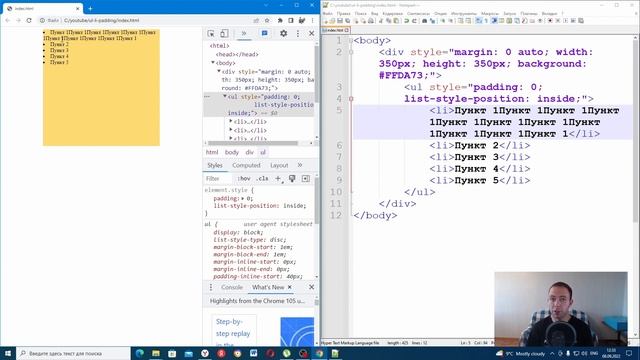The width and height of the screenshot is (640, 360).
Task: Click the Redo icon in Notepad++ toolbar
Action: click(x=414, y=21)
